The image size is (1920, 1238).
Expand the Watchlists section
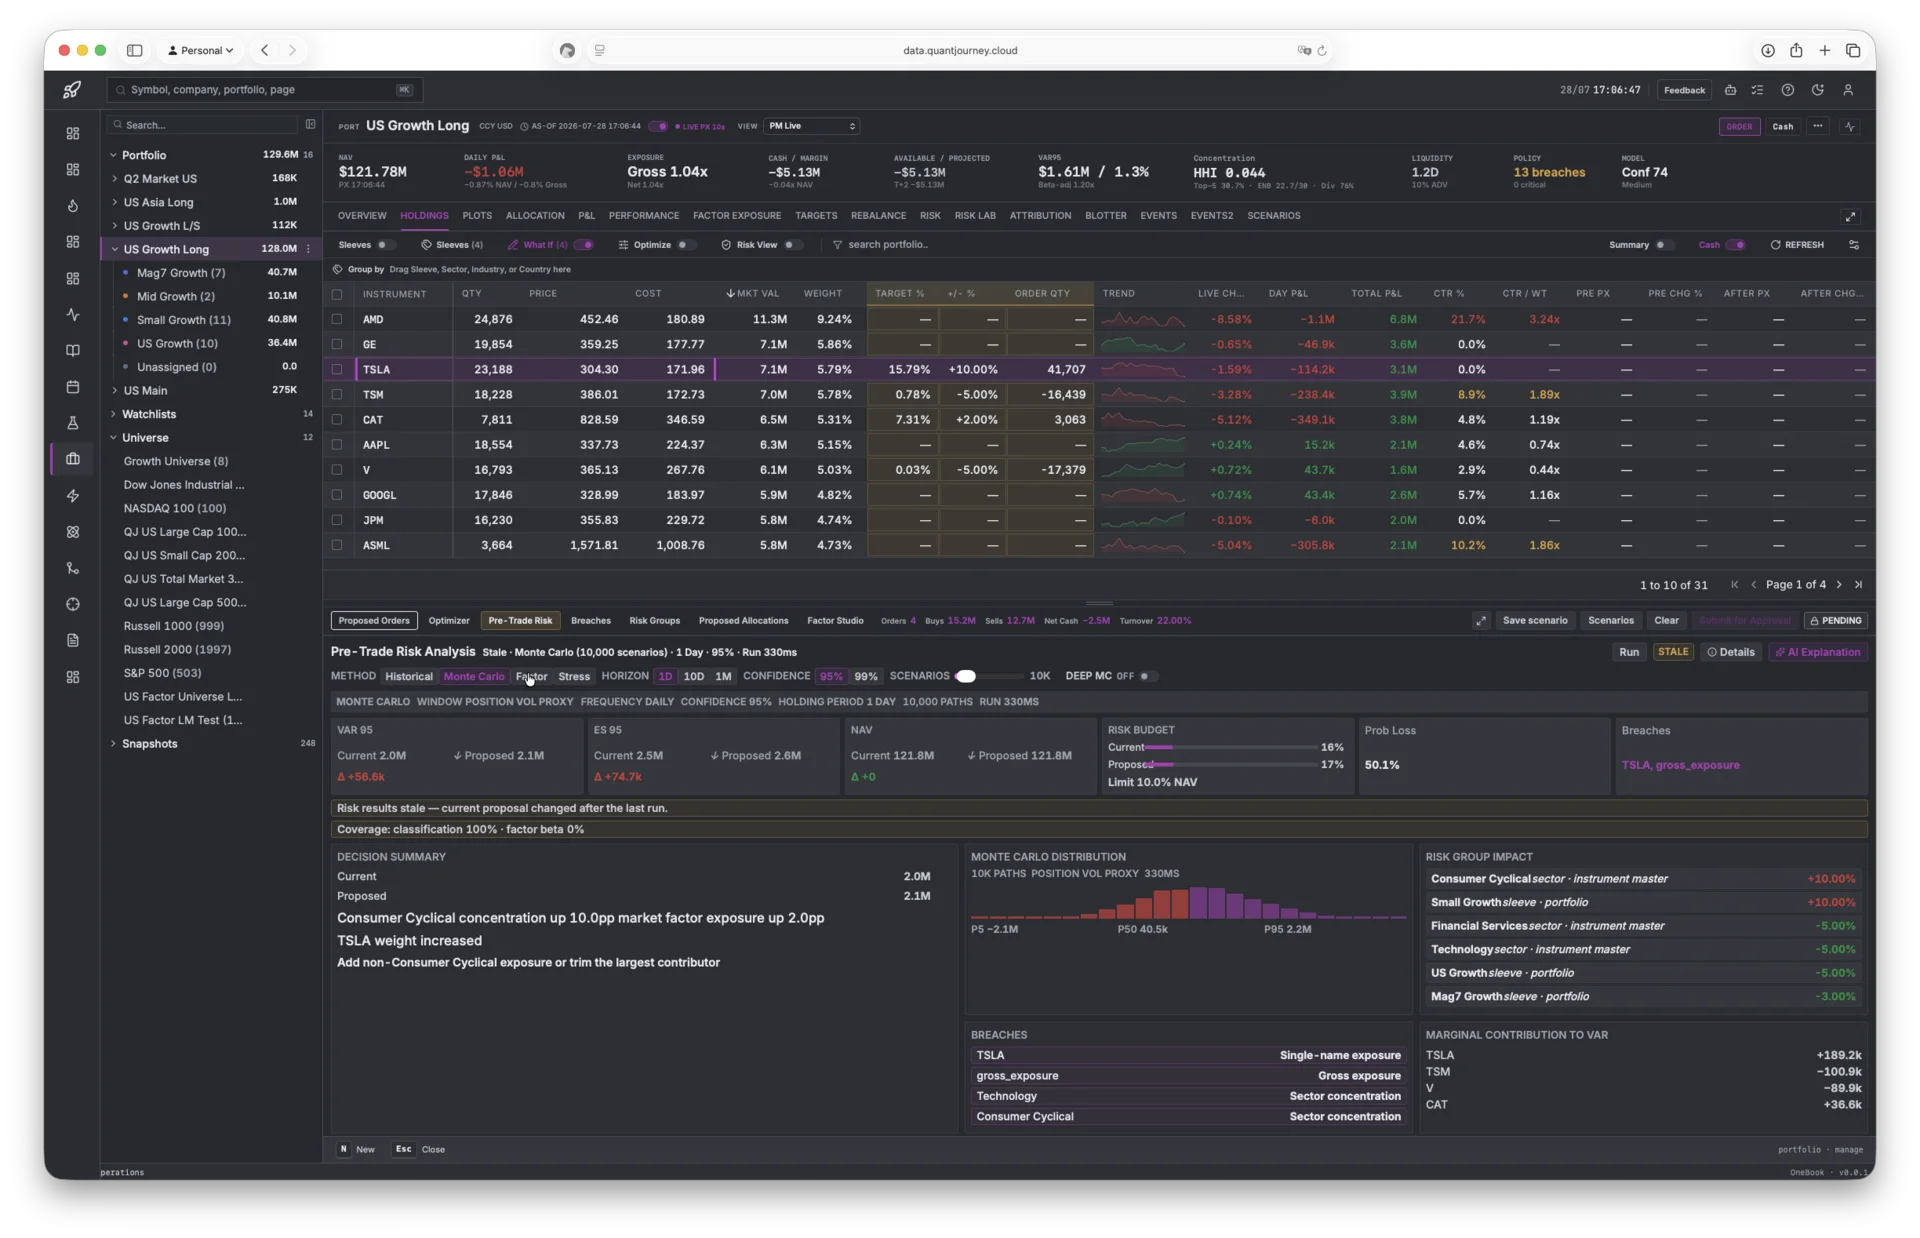(x=113, y=414)
